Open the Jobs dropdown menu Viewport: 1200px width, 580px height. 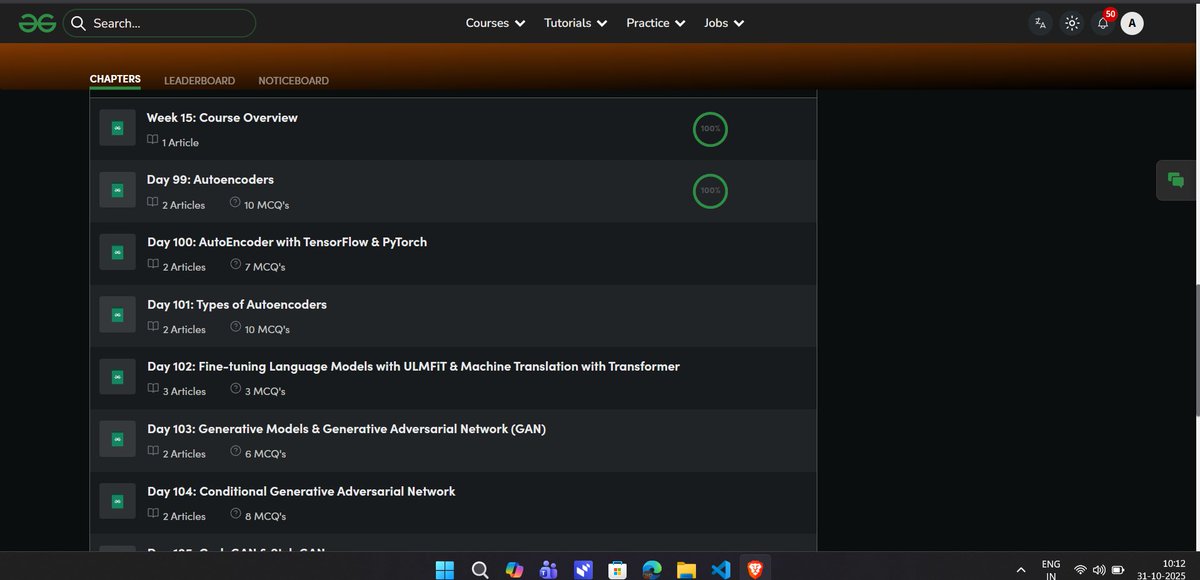tap(724, 23)
